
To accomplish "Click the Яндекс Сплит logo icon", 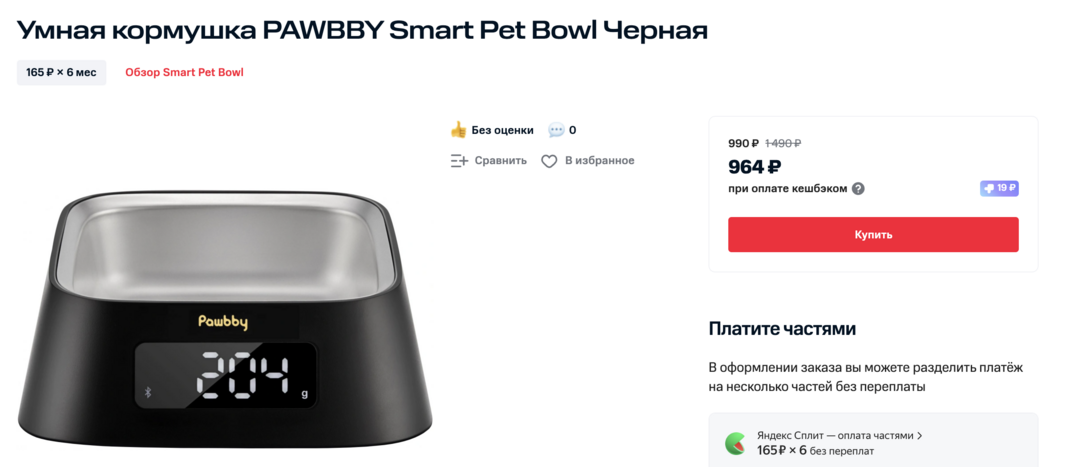I will (735, 443).
